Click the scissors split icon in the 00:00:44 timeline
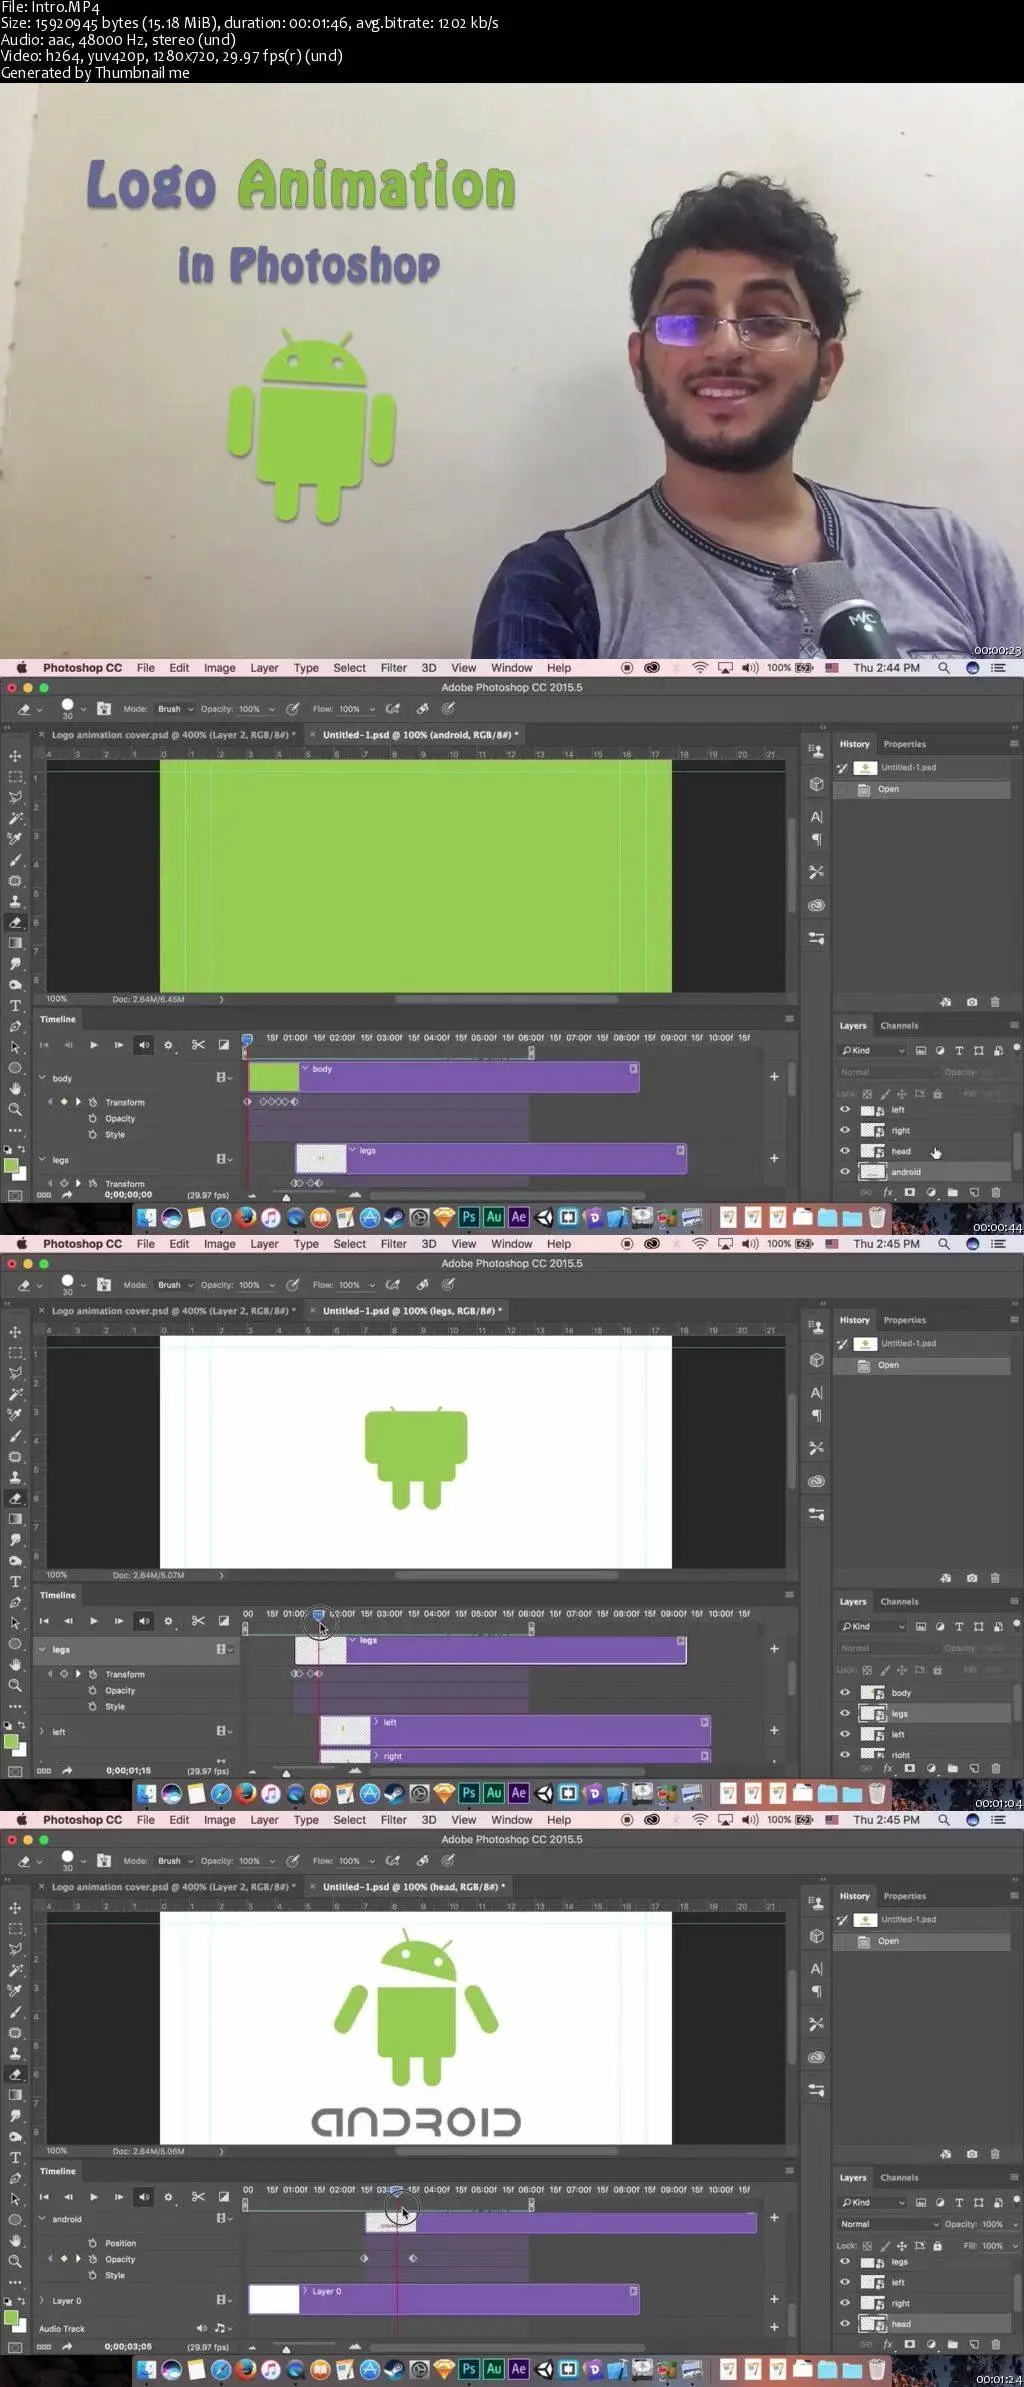 point(198,1045)
